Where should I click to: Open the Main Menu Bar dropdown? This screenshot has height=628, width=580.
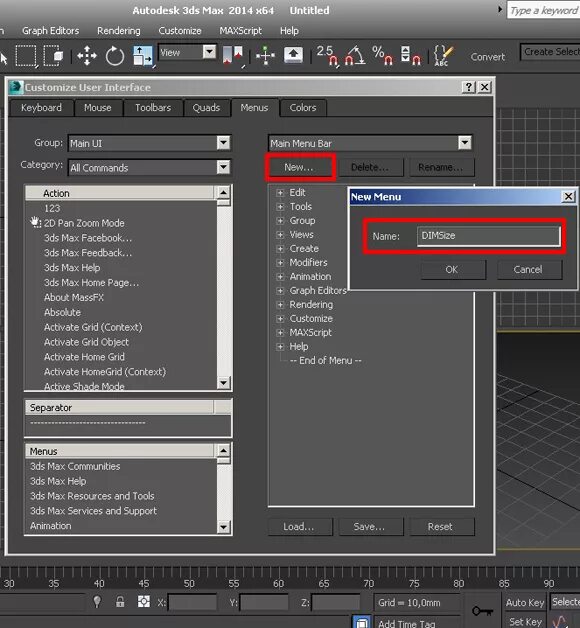coord(465,143)
